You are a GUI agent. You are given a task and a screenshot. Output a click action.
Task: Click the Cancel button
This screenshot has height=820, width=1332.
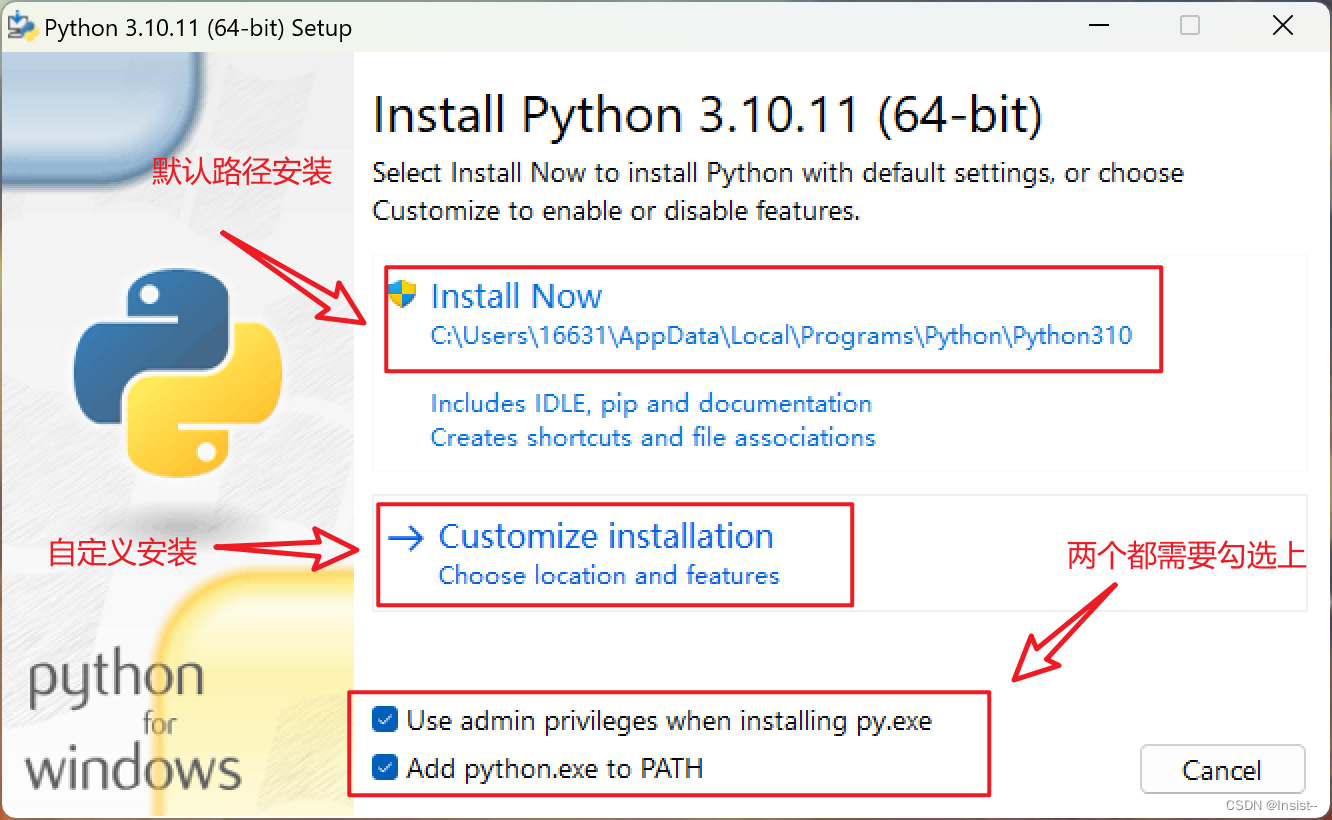[1222, 770]
